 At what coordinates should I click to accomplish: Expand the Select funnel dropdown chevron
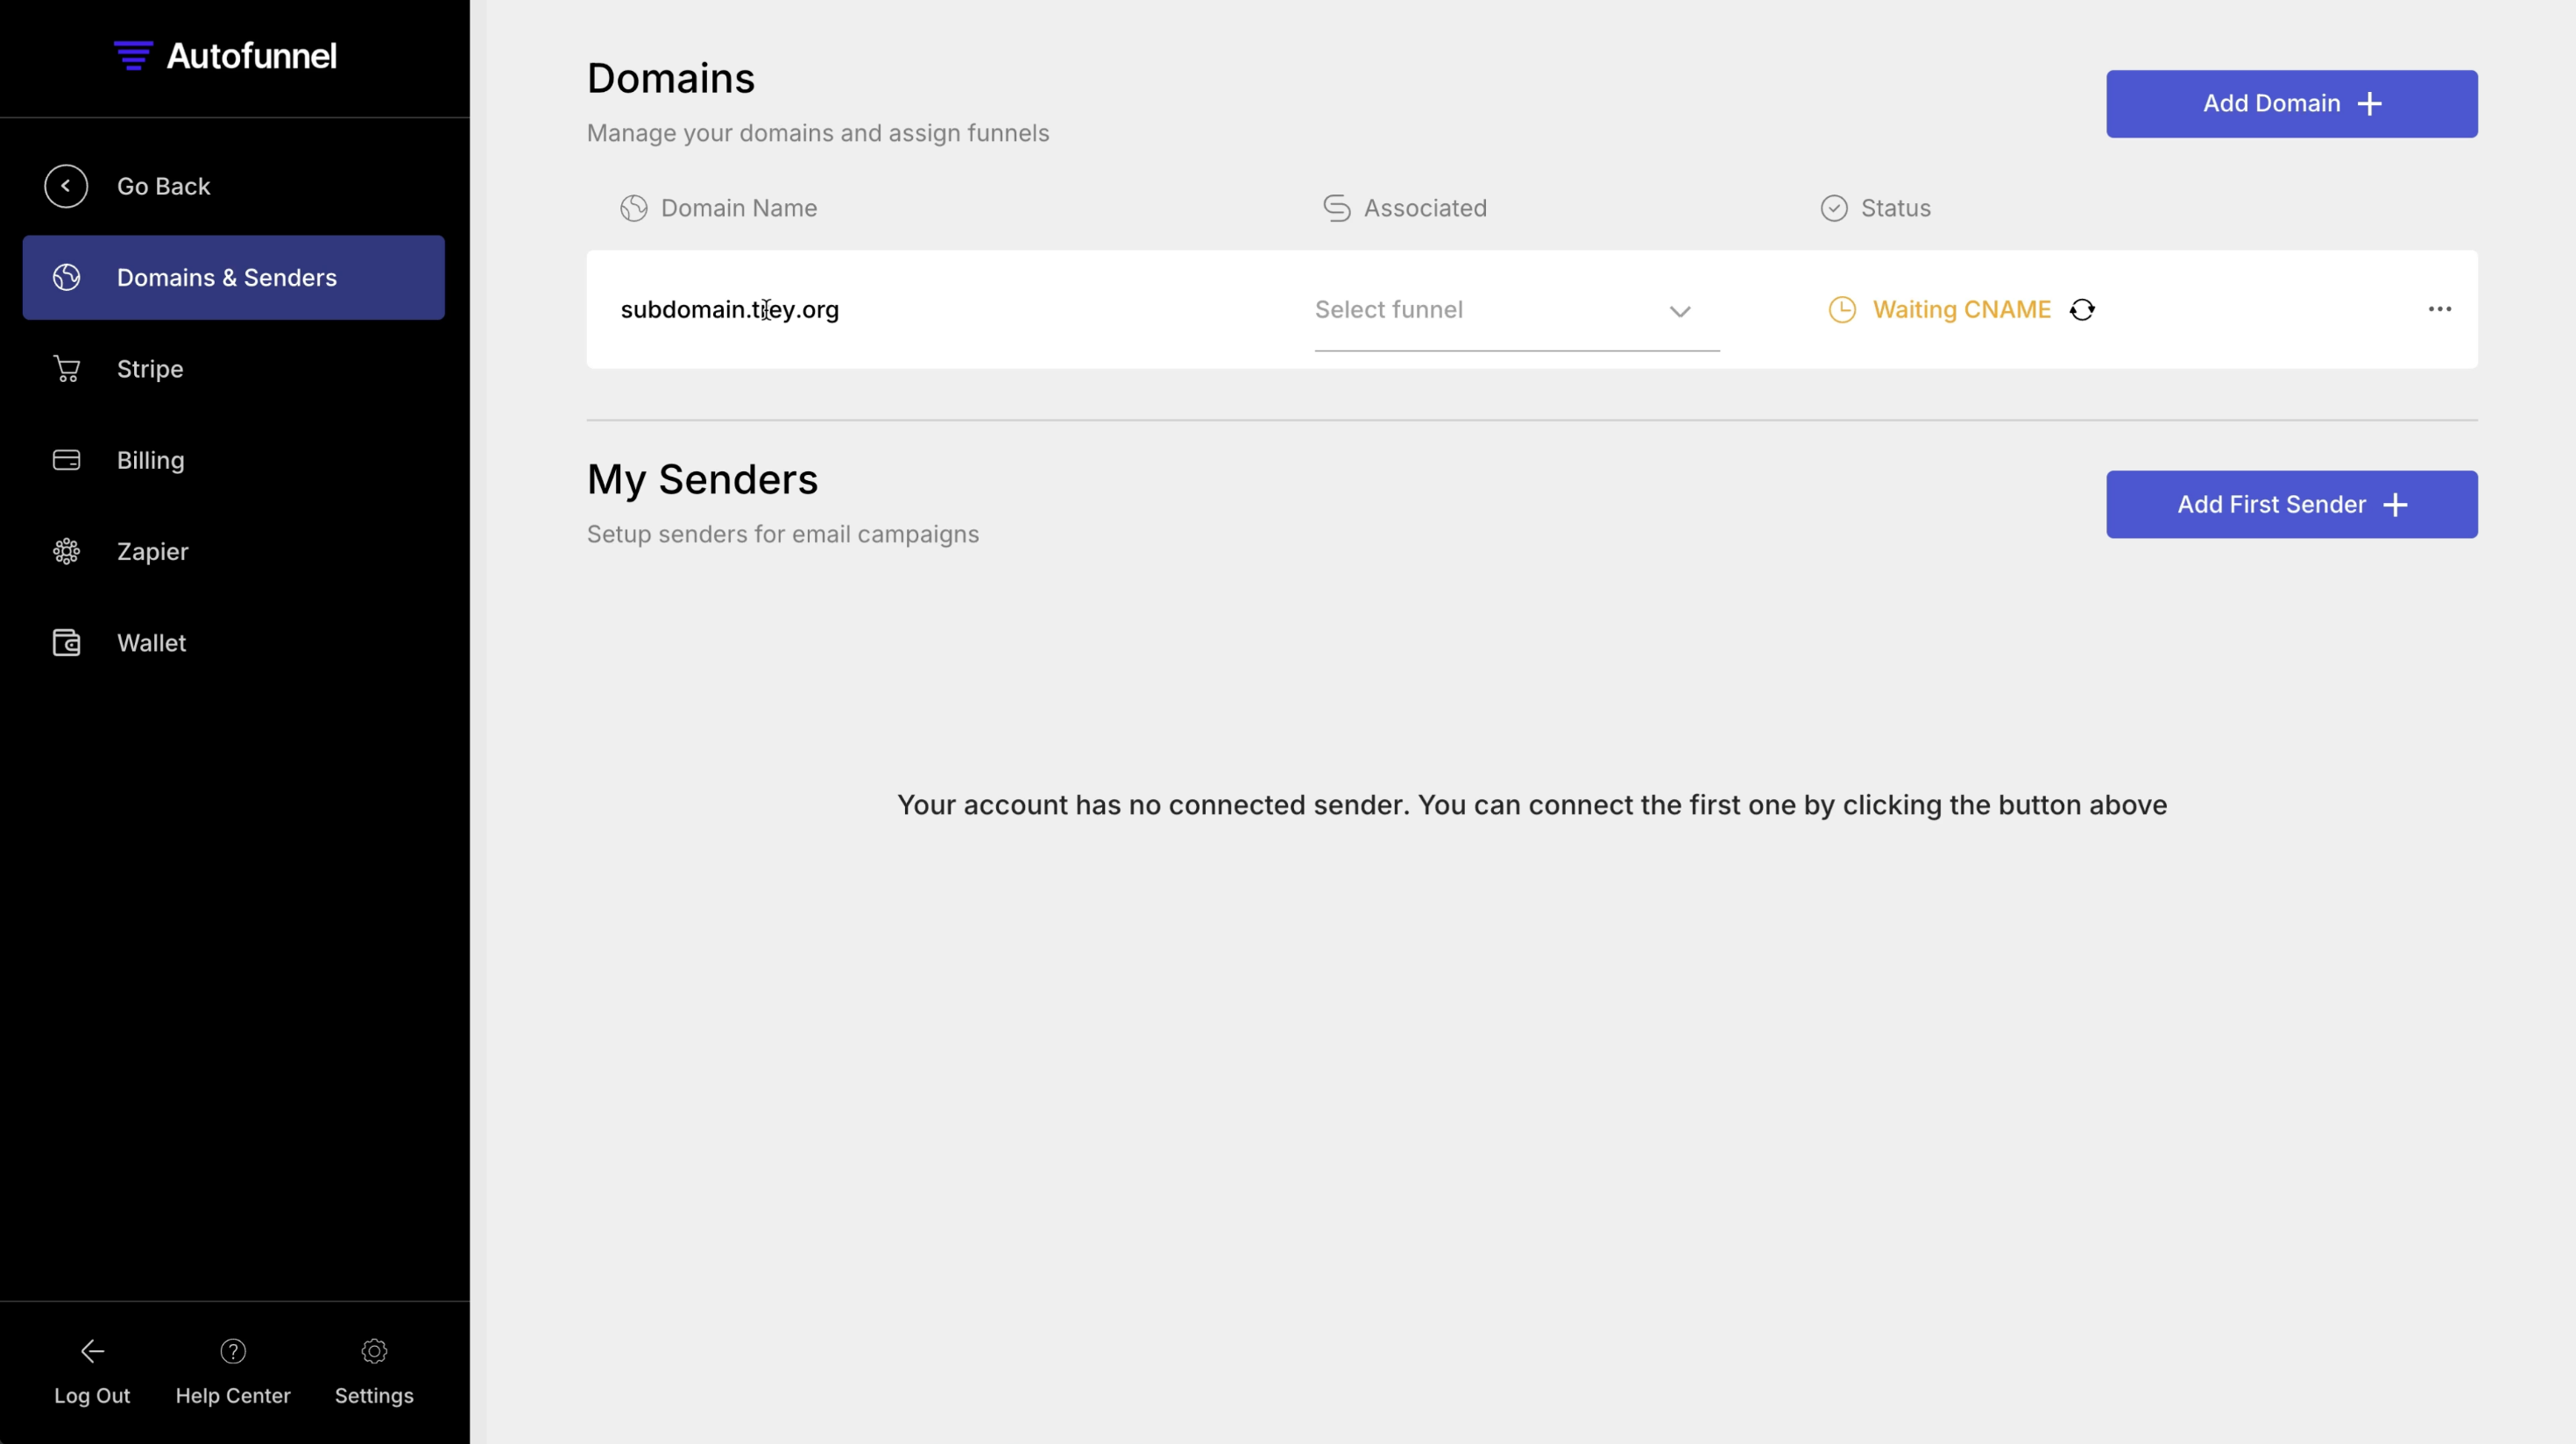(1680, 311)
